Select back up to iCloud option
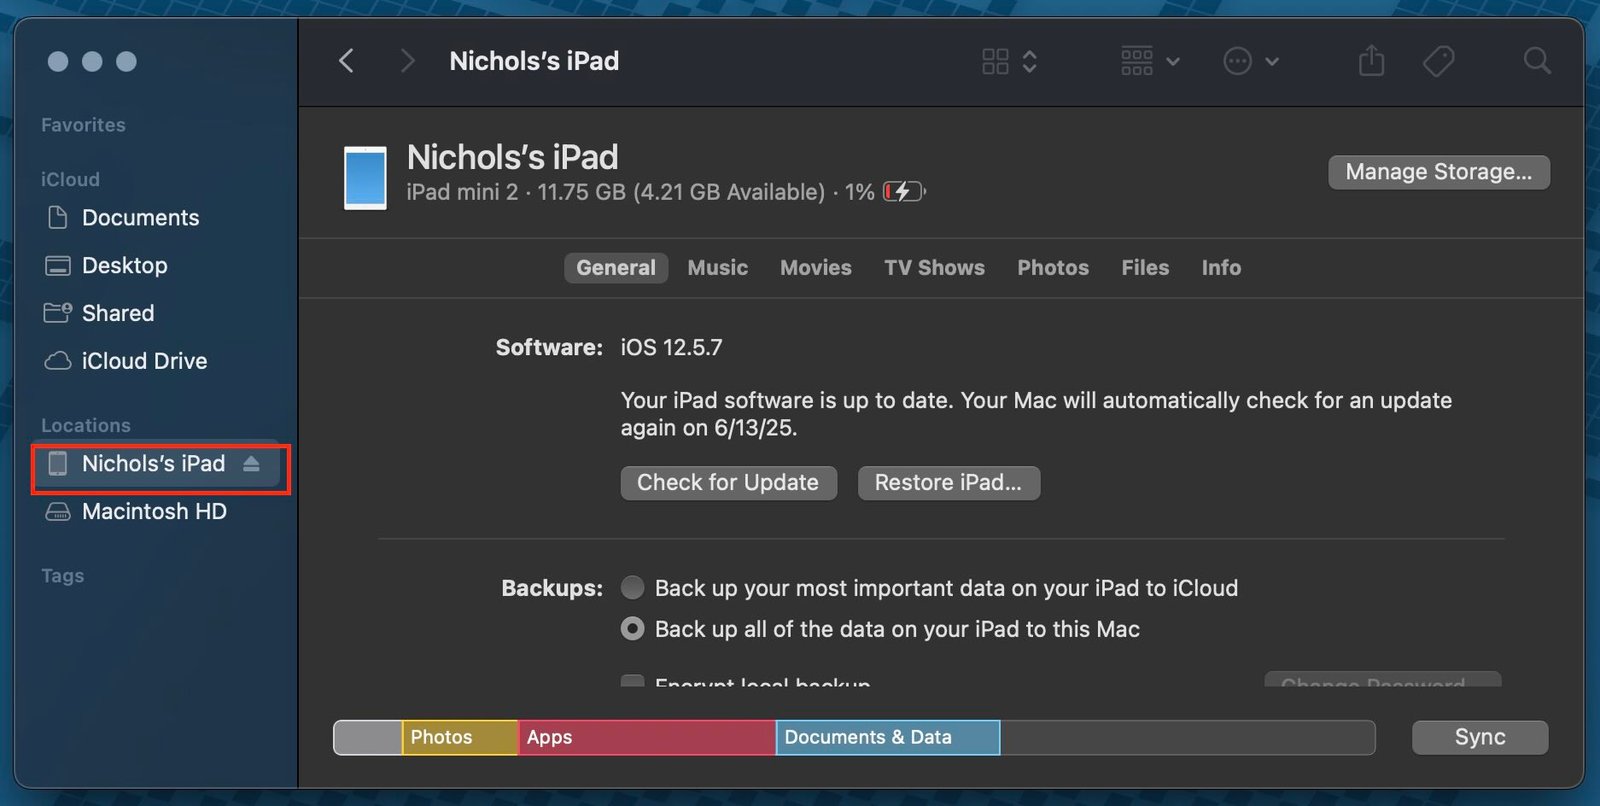1600x806 pixels. [x=632, y=588]
